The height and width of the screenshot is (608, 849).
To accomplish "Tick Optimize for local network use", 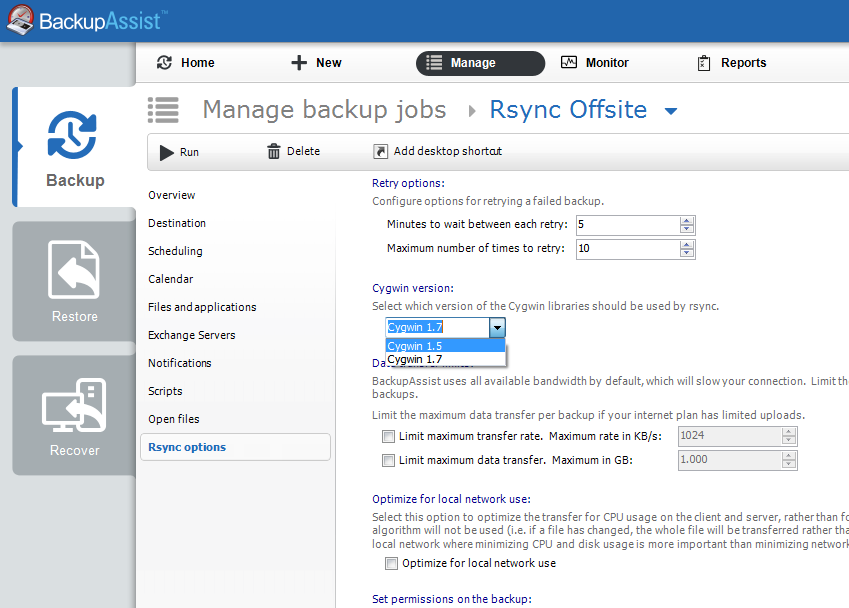I will coord(391,564).
